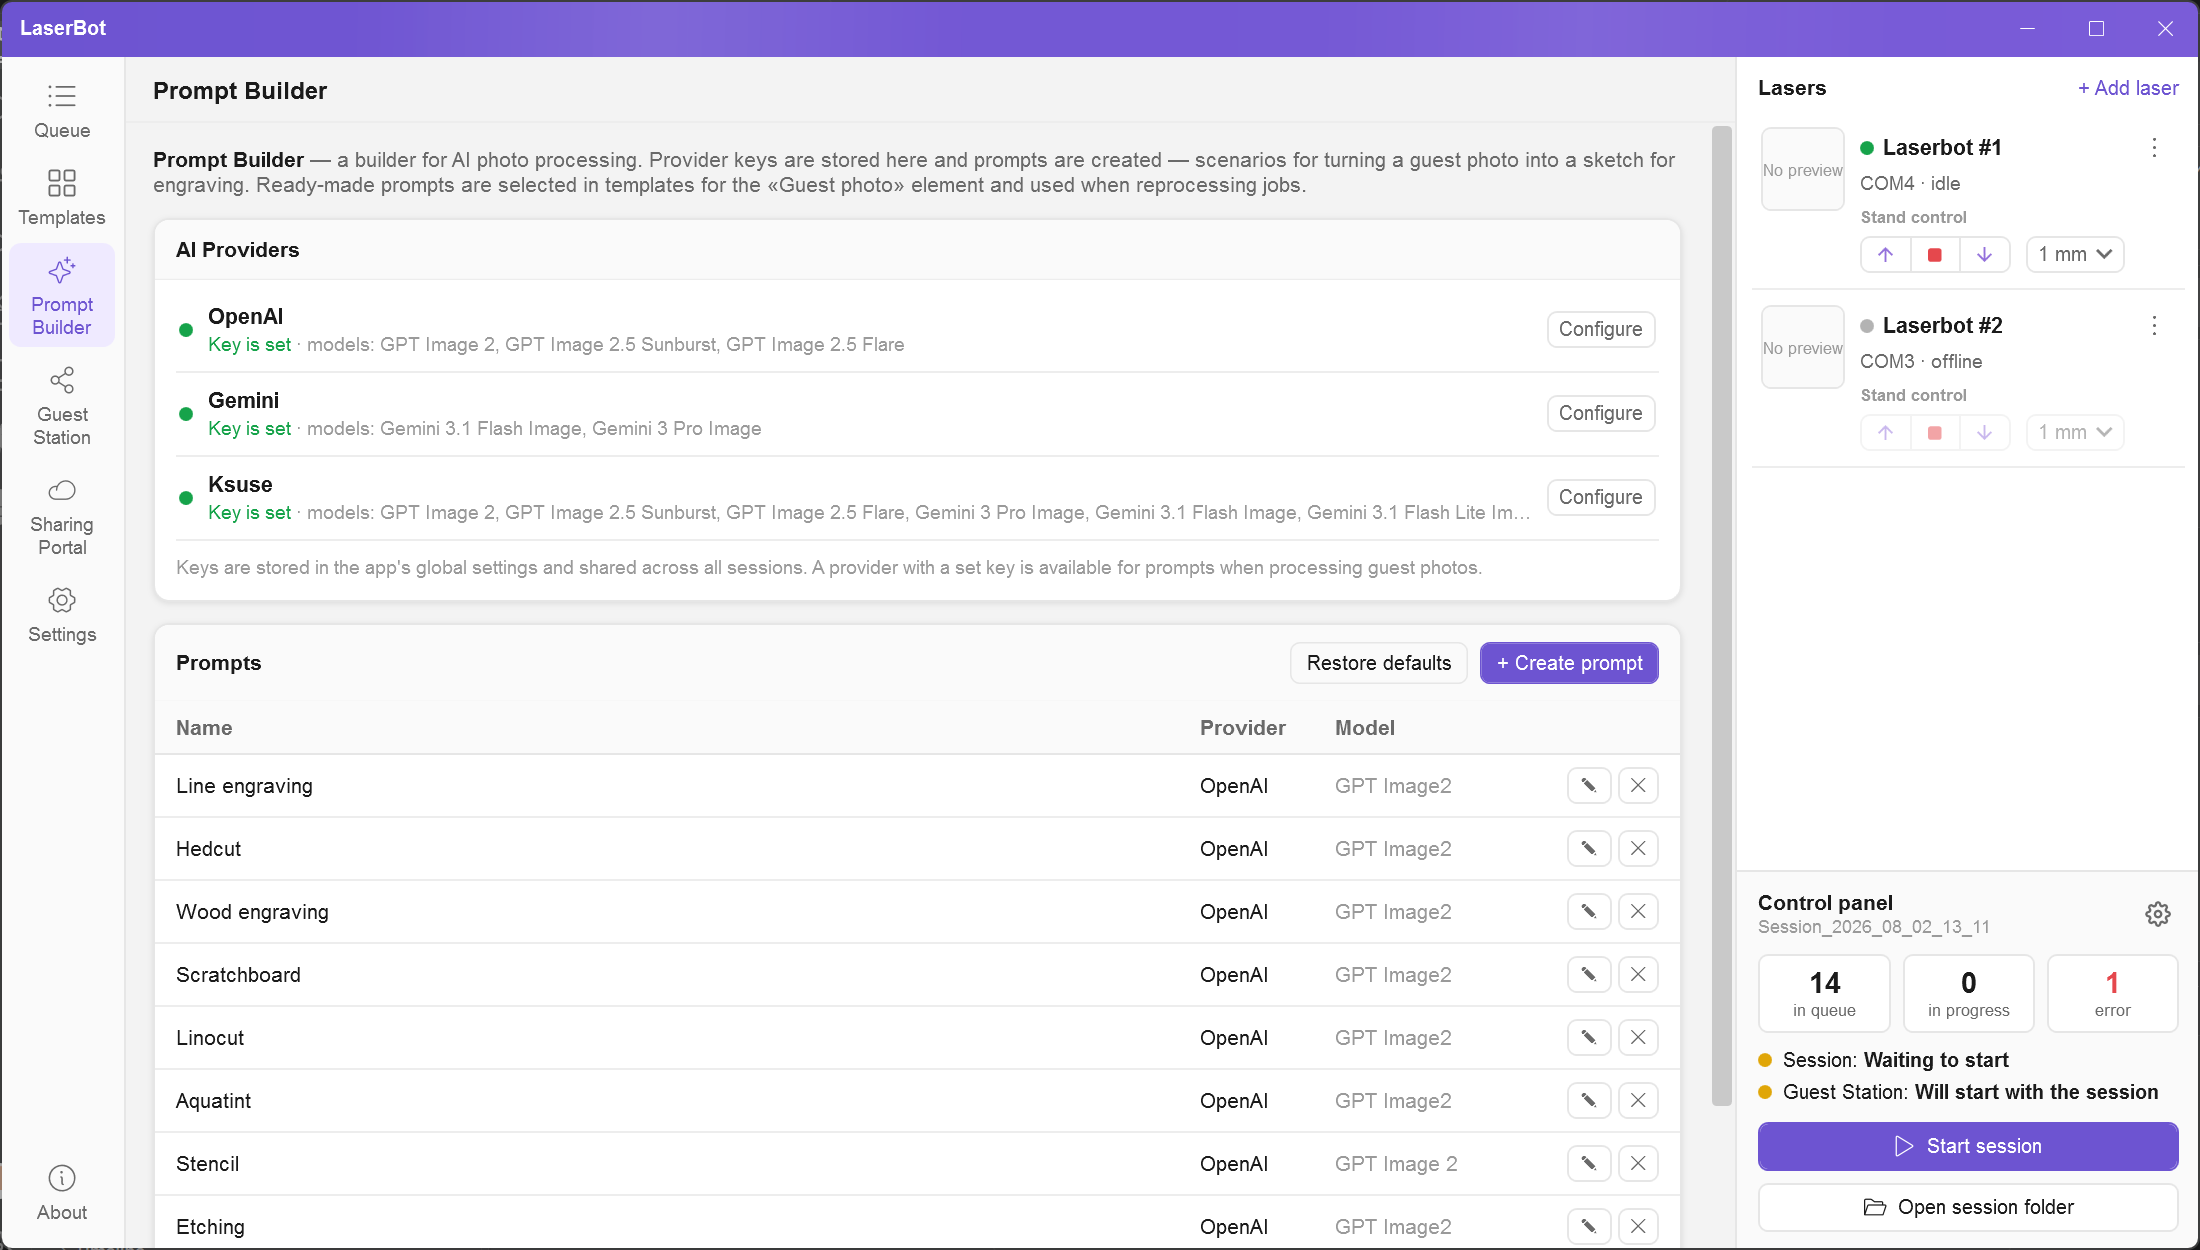Viewport: 2200px width, 1250px height.
Task: Configure the Gemini provider
Action: (x=1601, y=414)
